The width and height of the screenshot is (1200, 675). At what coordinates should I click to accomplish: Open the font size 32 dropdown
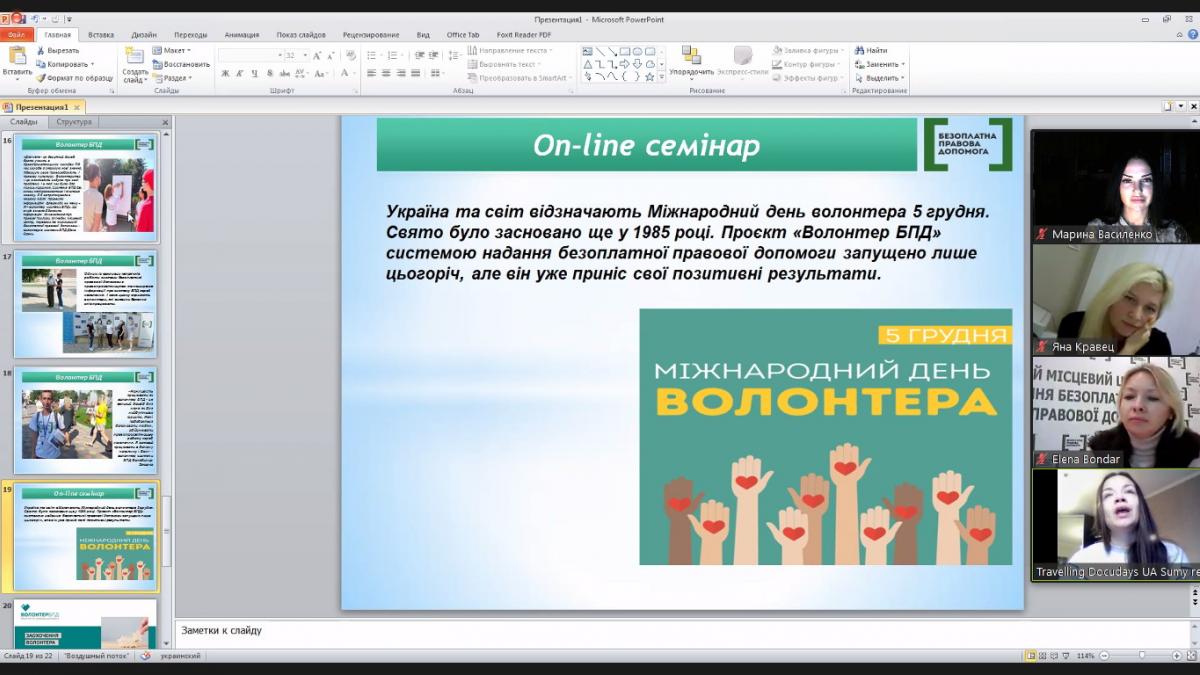(304, 56)
